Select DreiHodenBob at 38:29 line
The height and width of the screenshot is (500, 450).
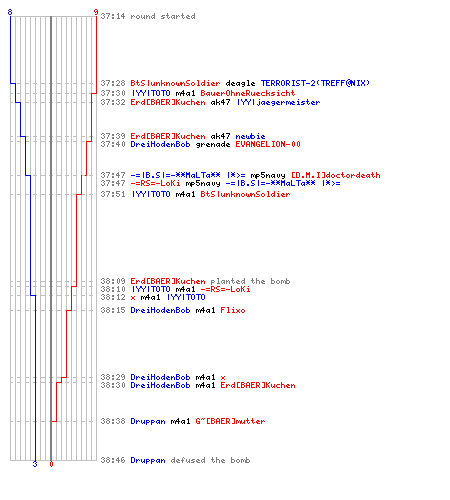160,377
